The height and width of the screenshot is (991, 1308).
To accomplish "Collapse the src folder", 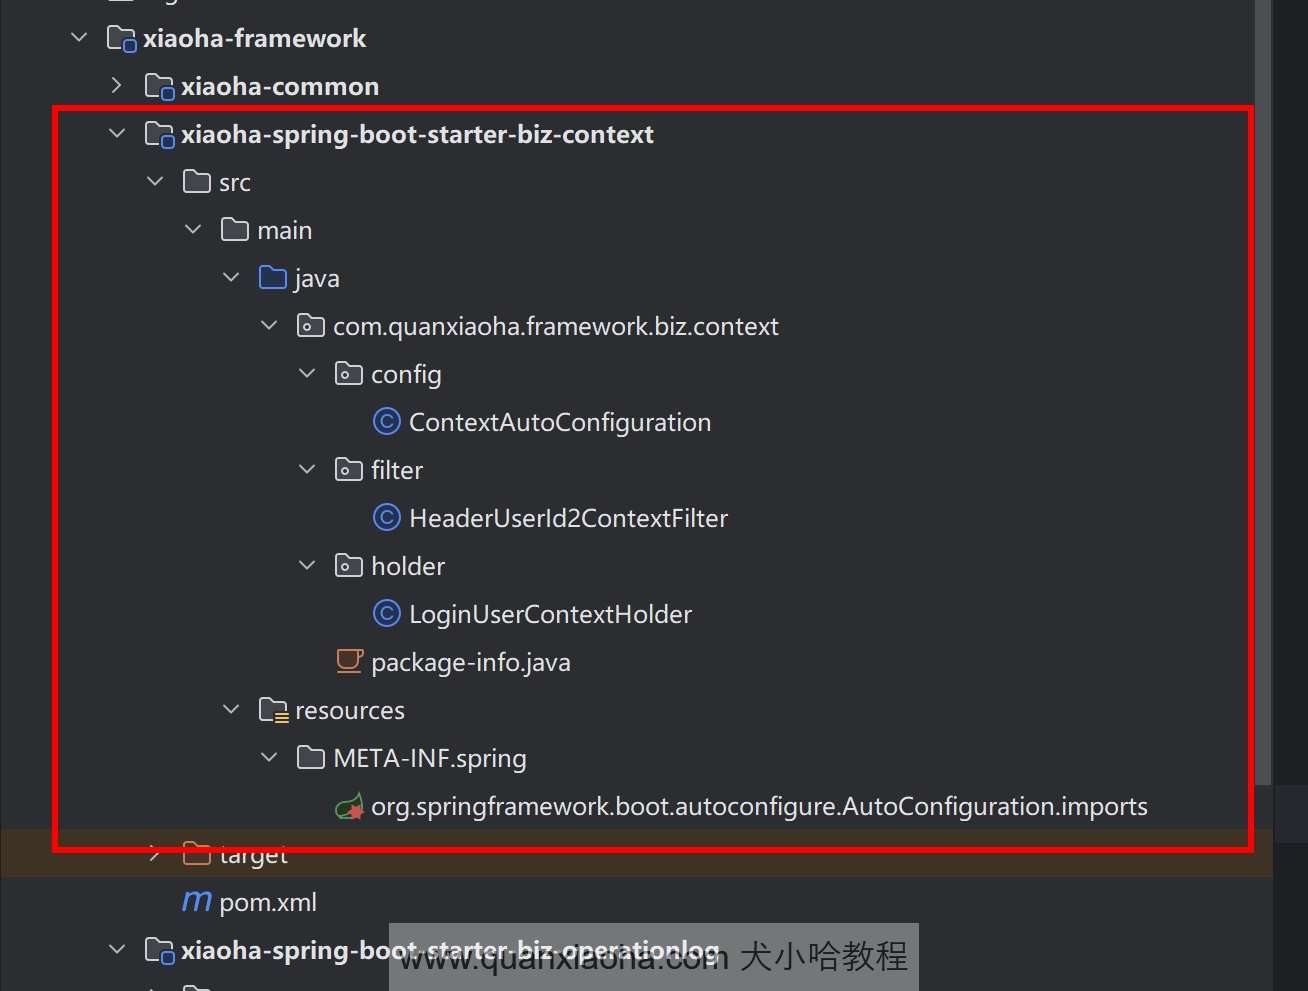I will coord(155,182).
